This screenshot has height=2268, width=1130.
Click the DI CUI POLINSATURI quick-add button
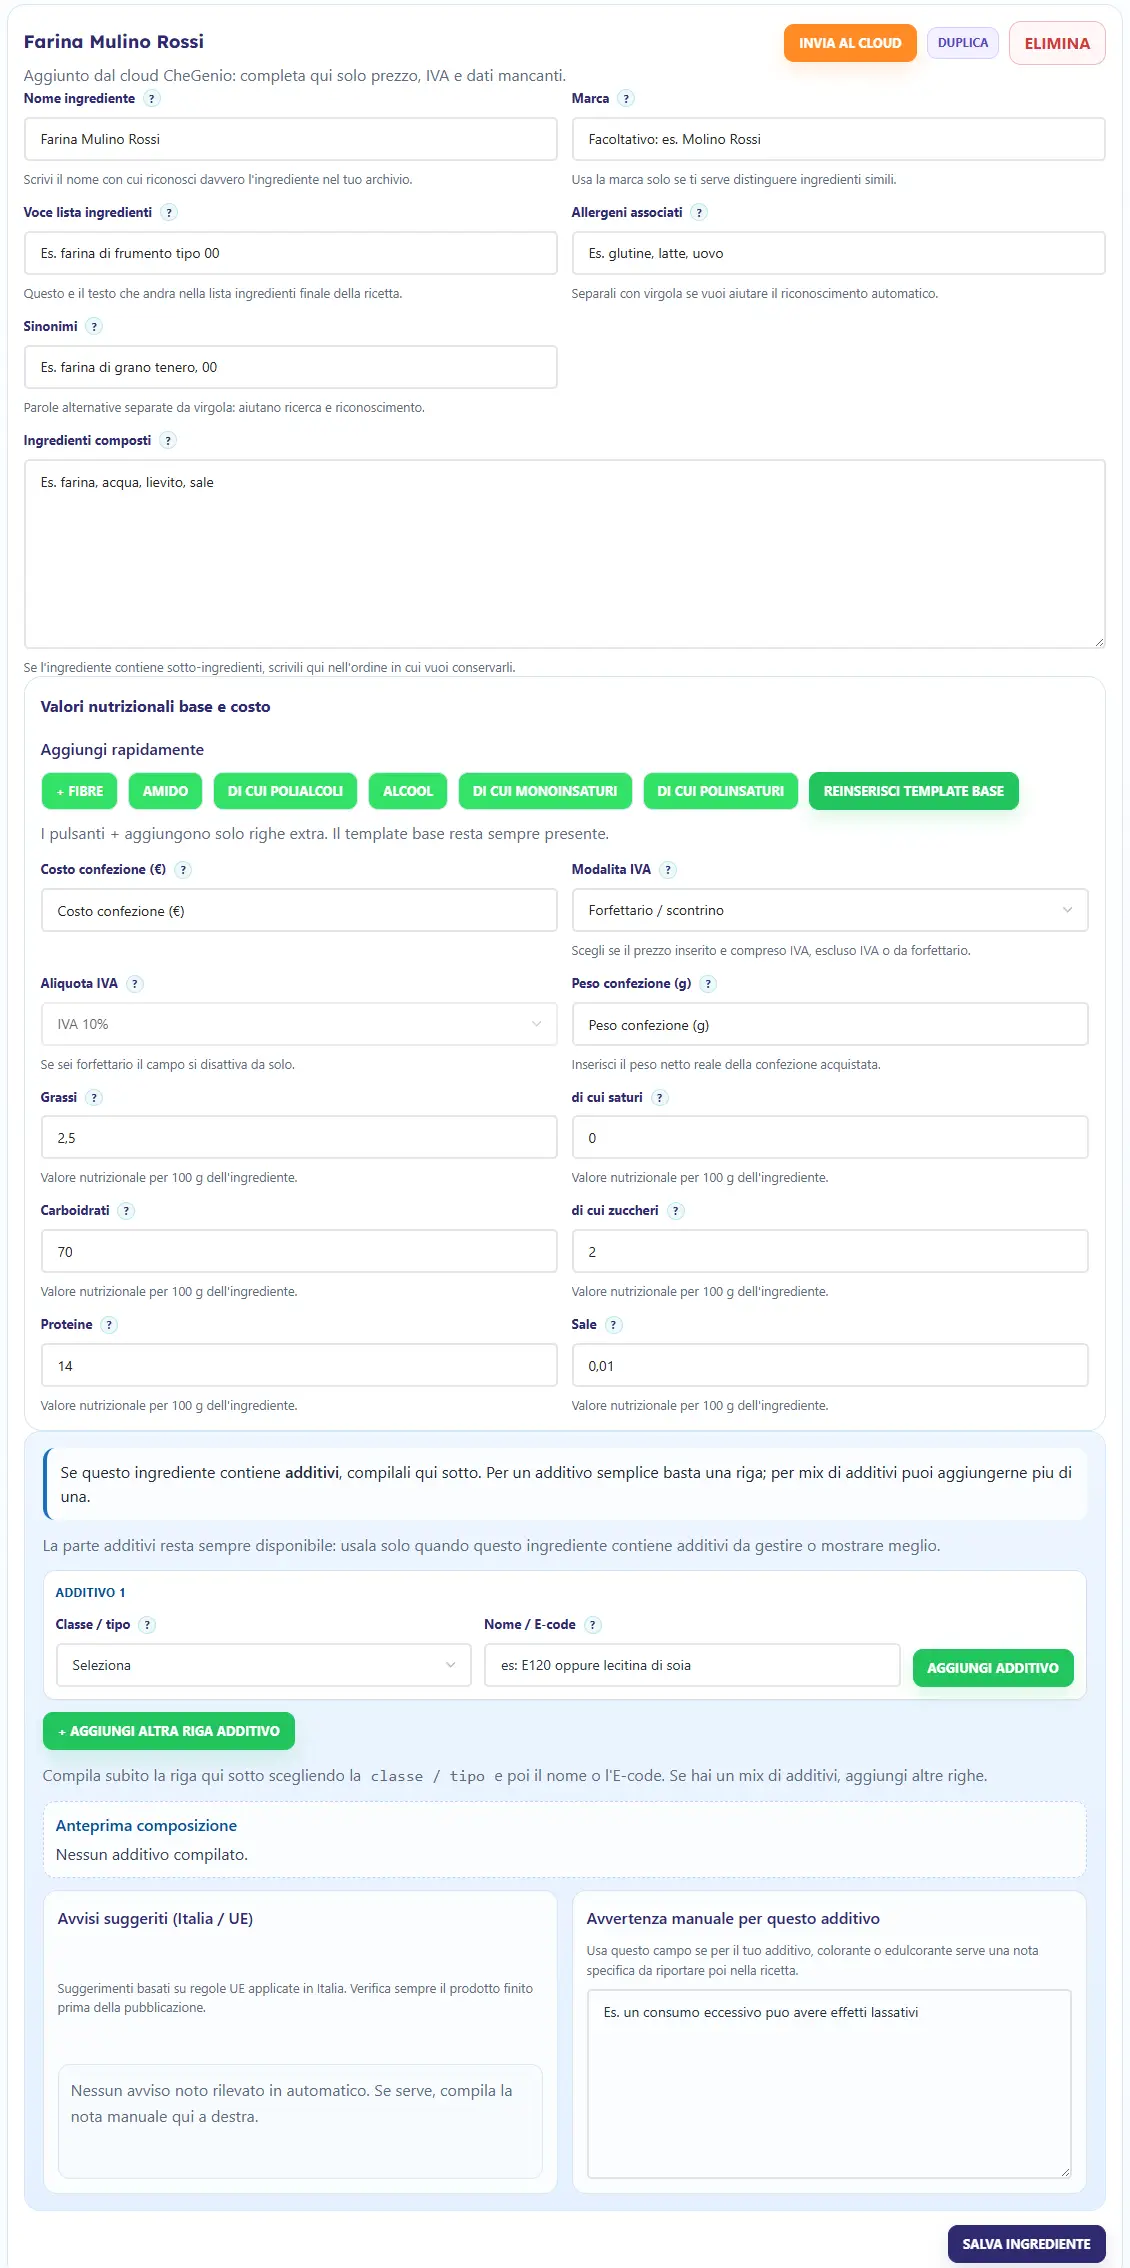[721, 791]
